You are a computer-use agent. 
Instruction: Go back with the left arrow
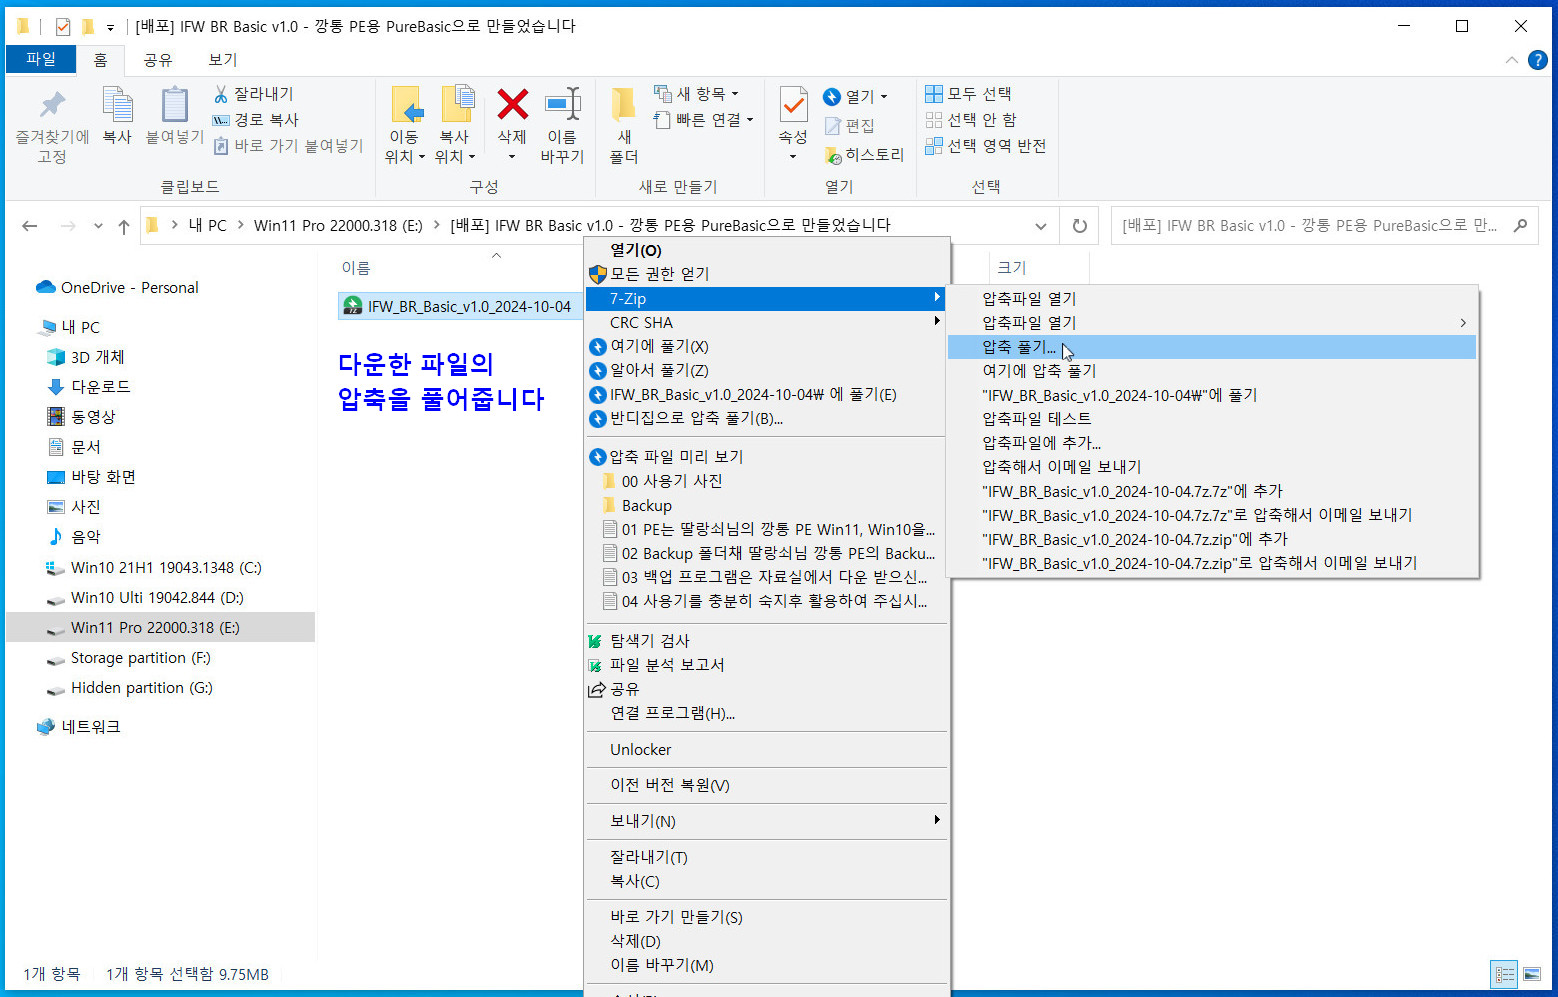point(30,226)
